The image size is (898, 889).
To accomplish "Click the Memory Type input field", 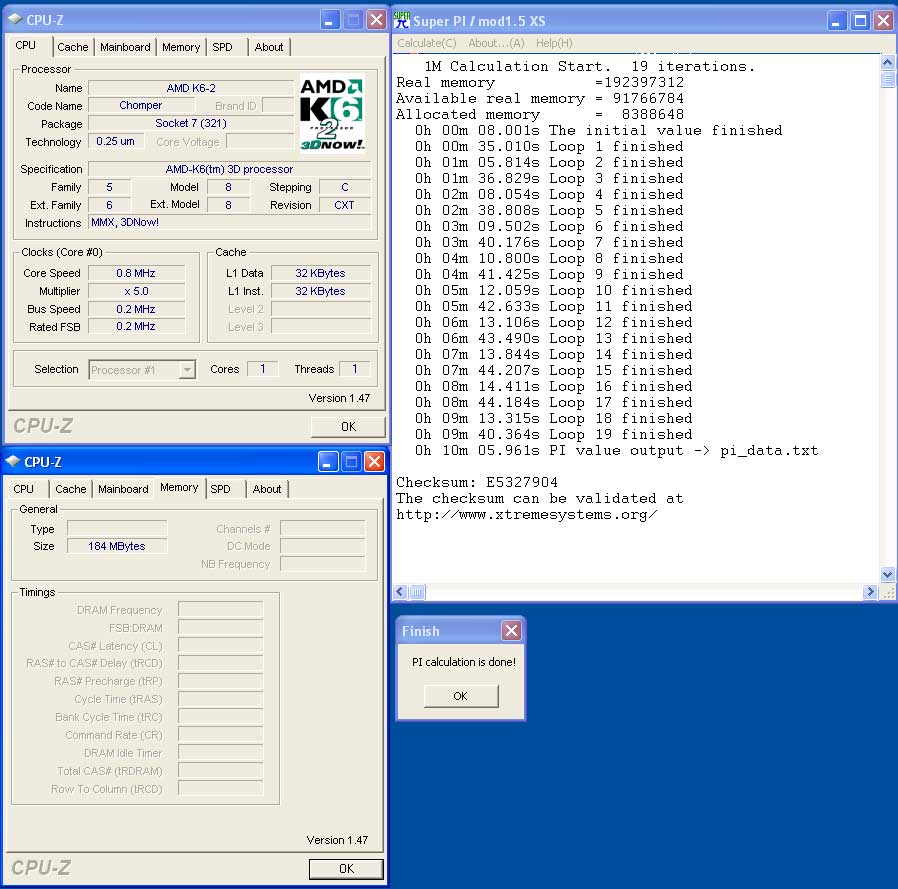I will 117,528.
